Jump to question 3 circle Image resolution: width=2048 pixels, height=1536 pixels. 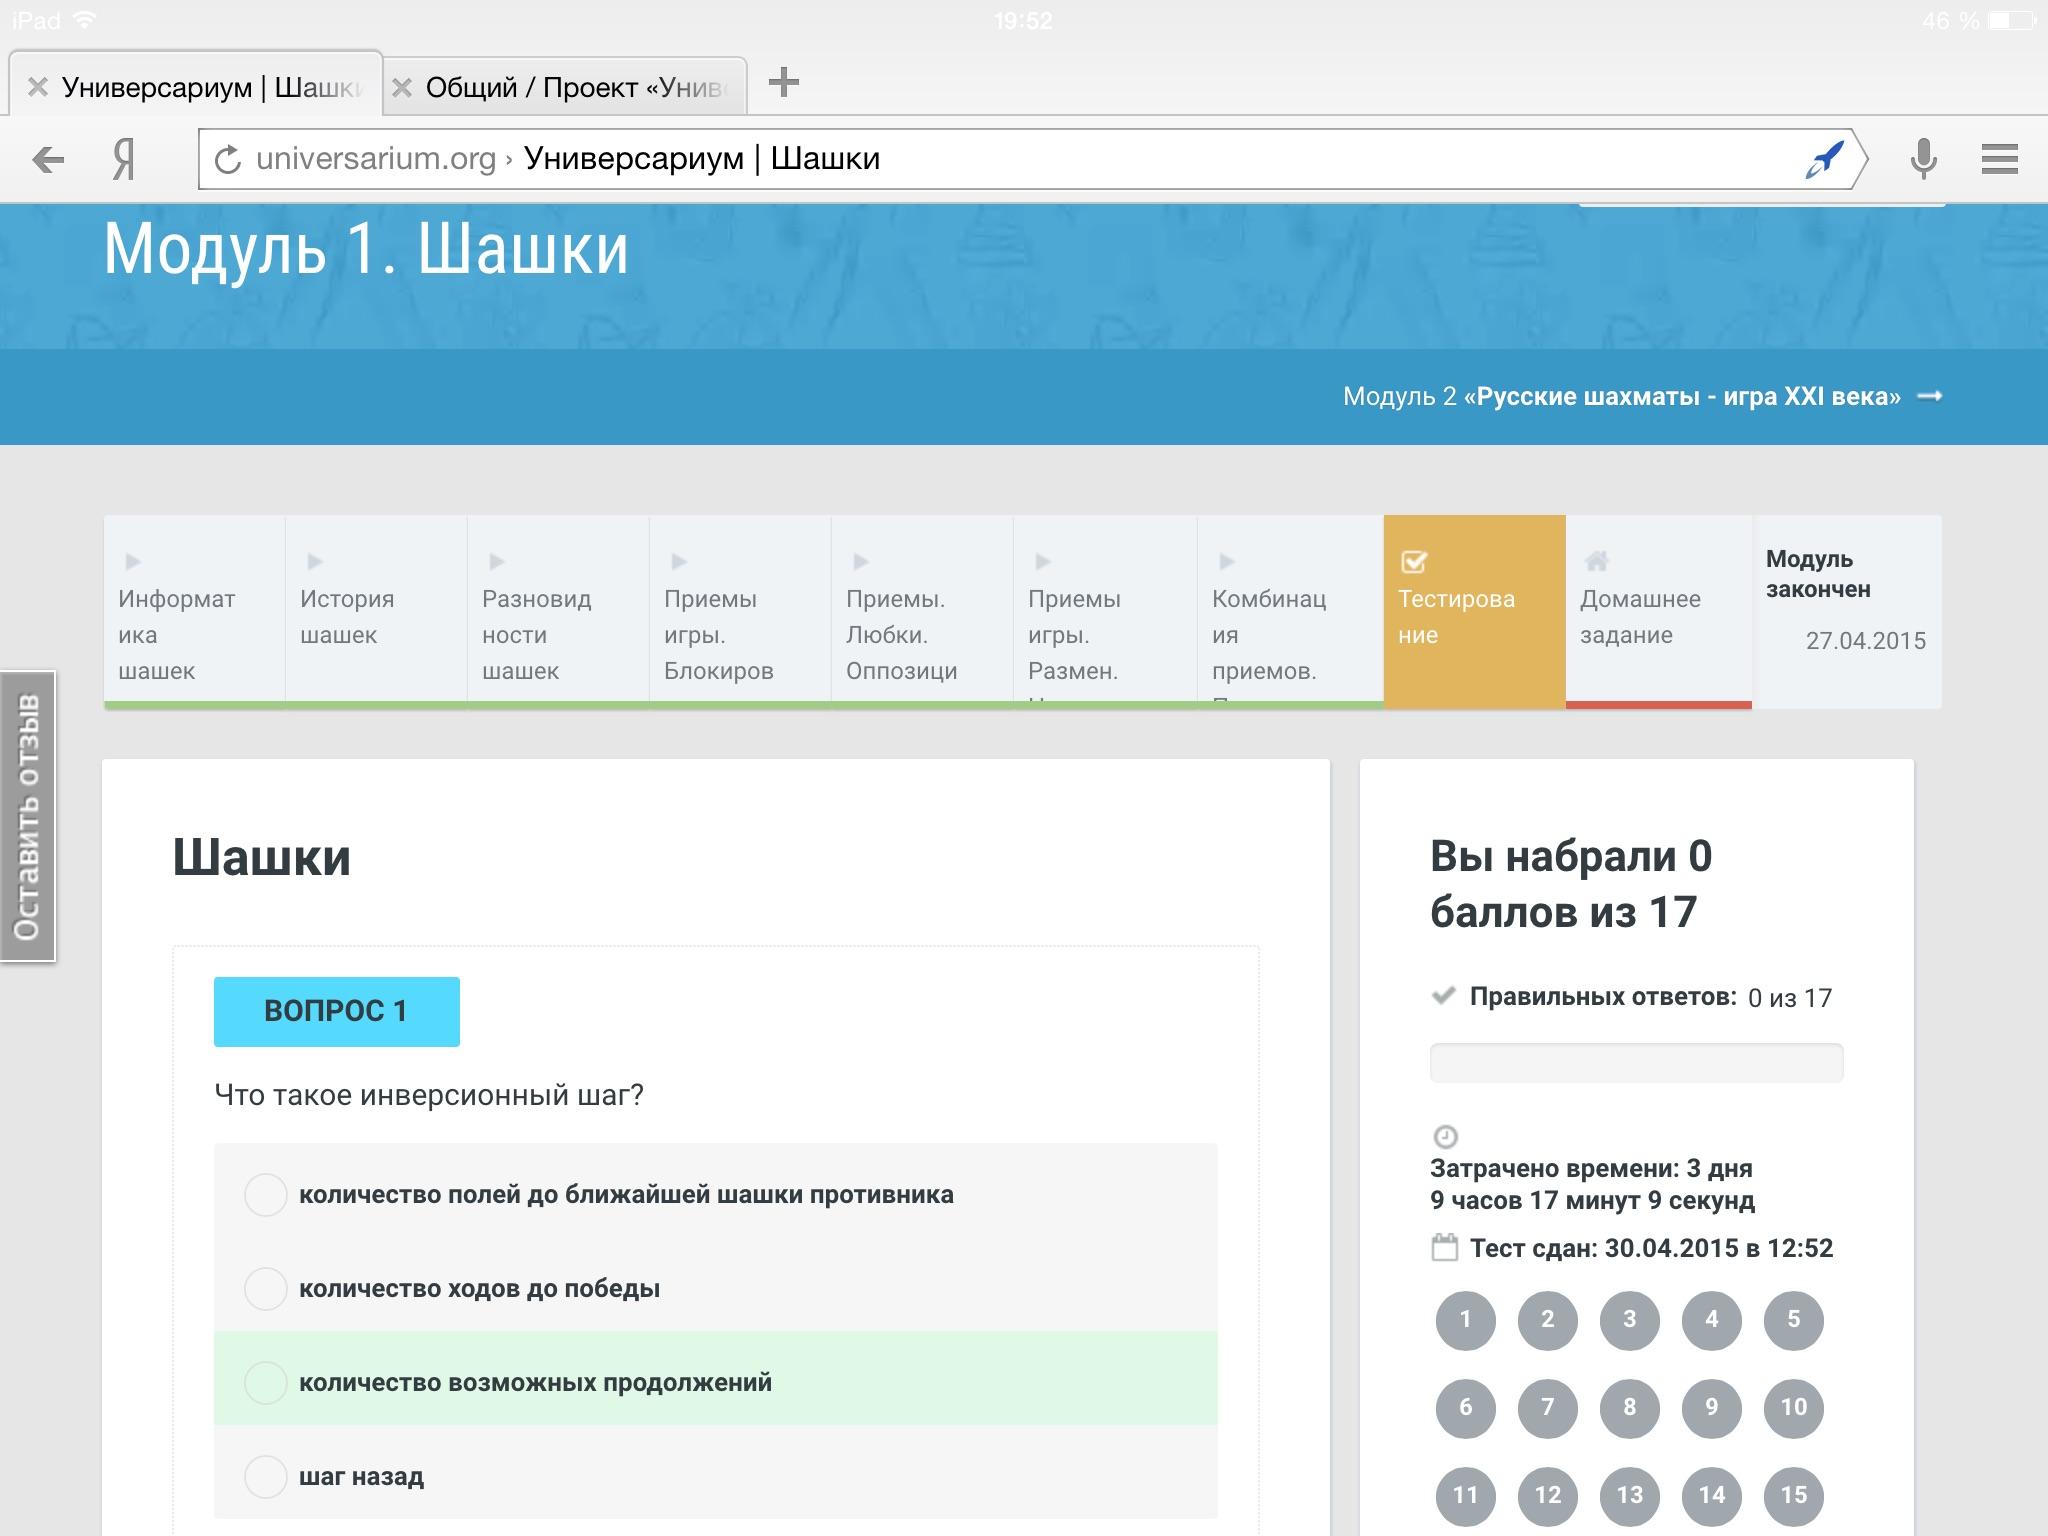click(x=1630, y=1320)
